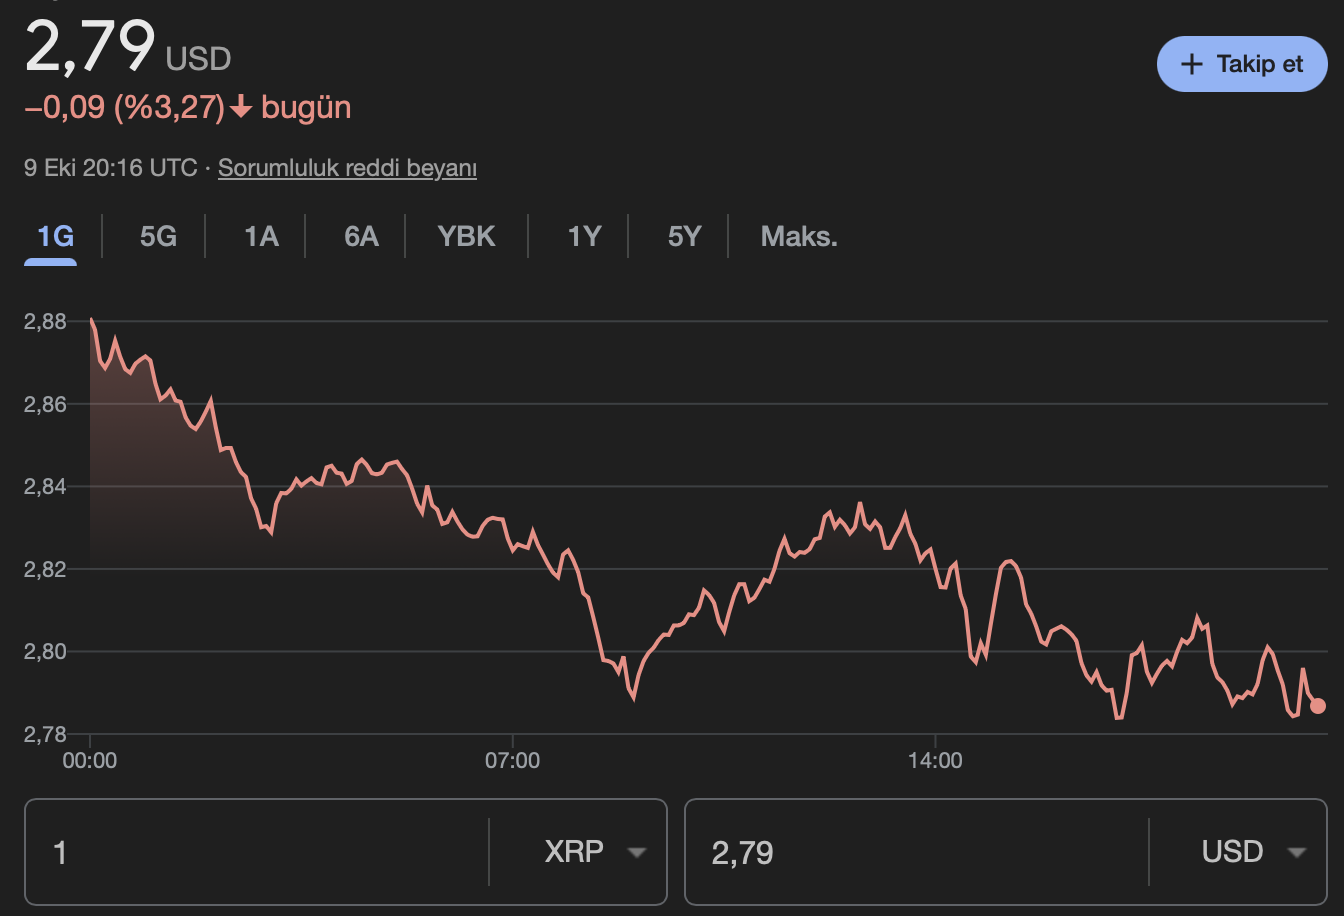Click the 14:00 time label on chart axis
The image size is (1344, 916).
point(935,761)
